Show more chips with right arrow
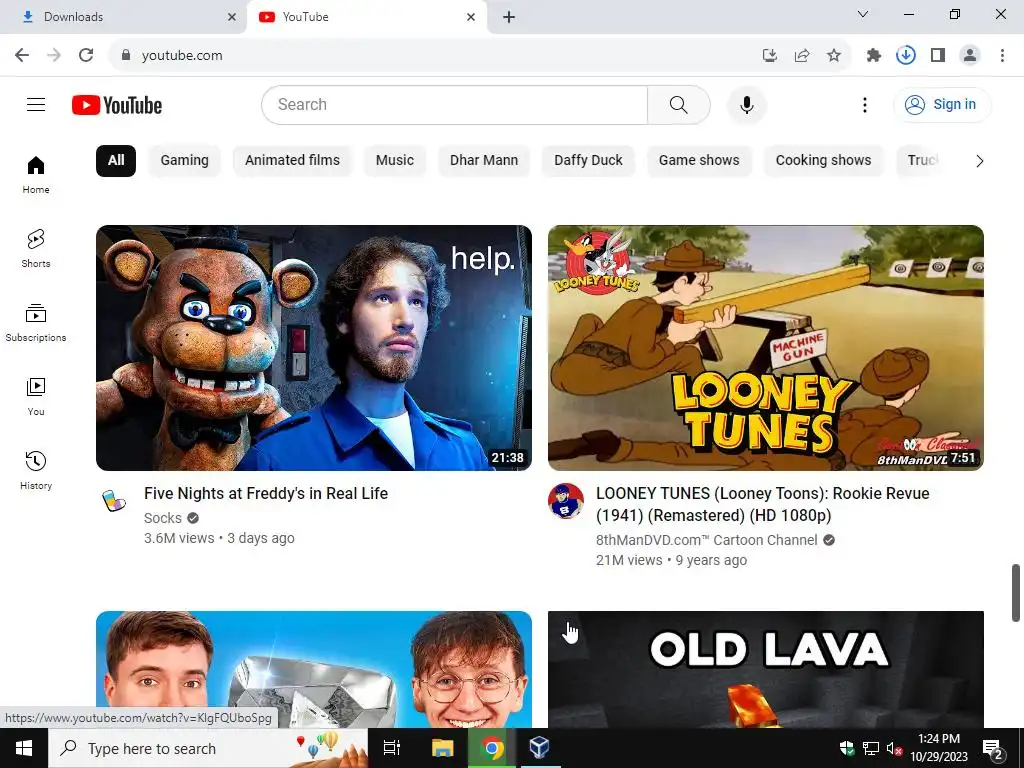This screenshot has width=1024, height=768. pyautogui.click(x=979, y=161)
